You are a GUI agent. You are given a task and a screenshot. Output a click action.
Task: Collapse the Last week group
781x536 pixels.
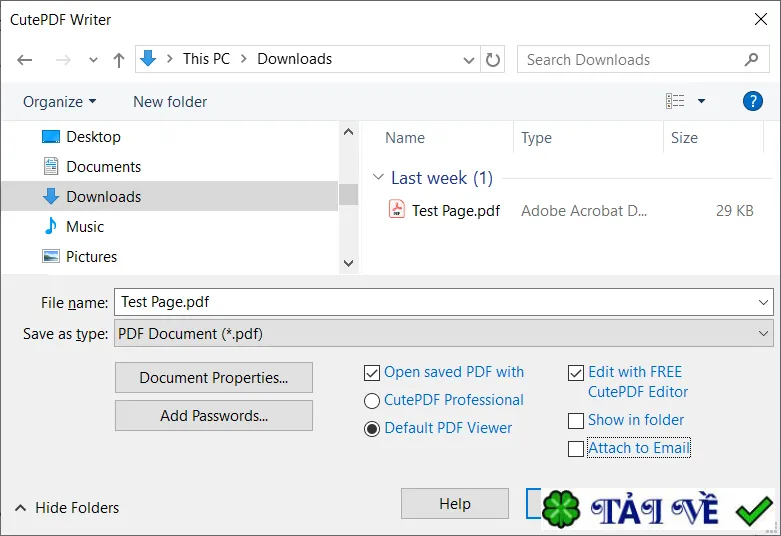tap(379, 177)
